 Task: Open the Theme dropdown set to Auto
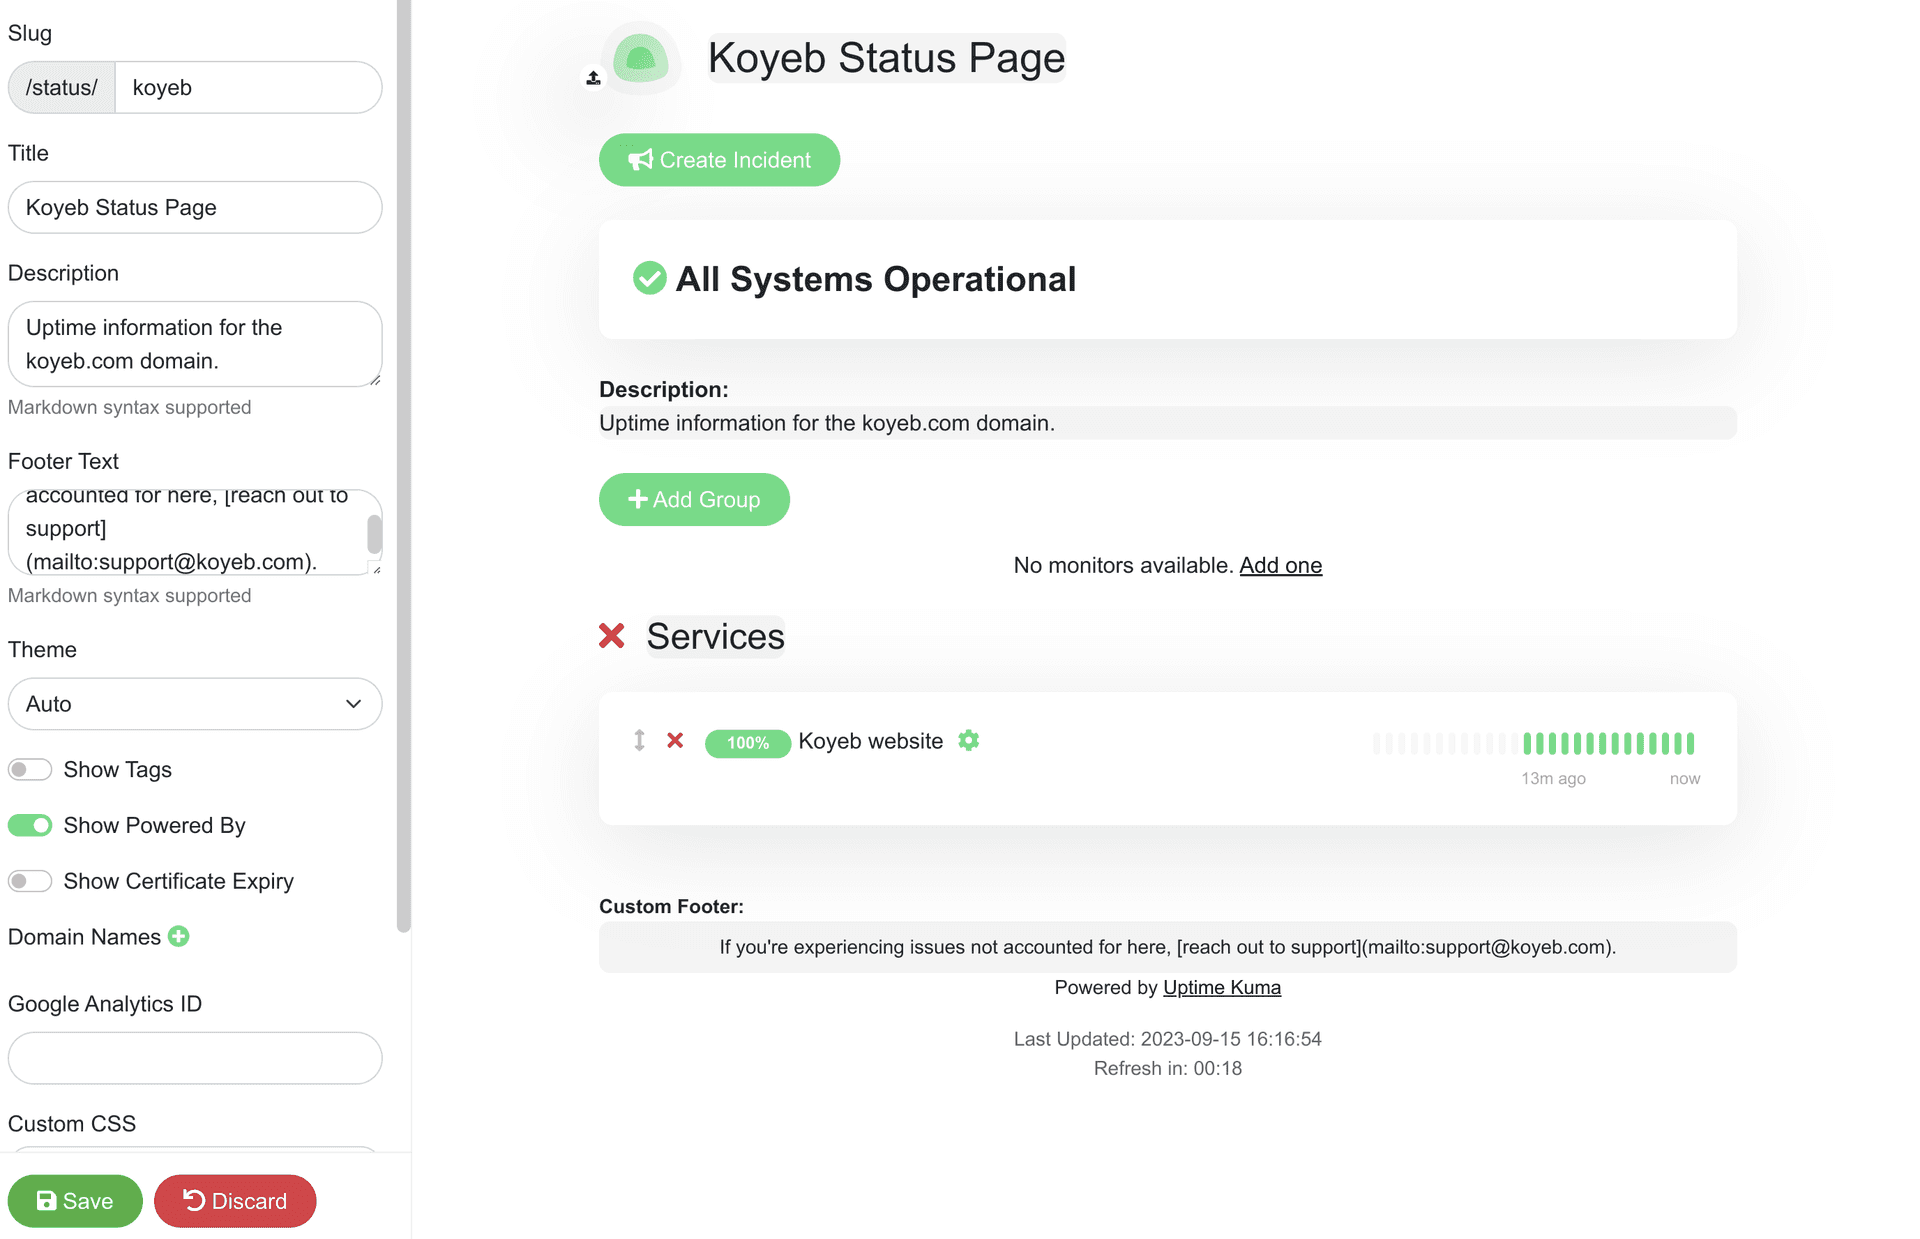(195, 704)
